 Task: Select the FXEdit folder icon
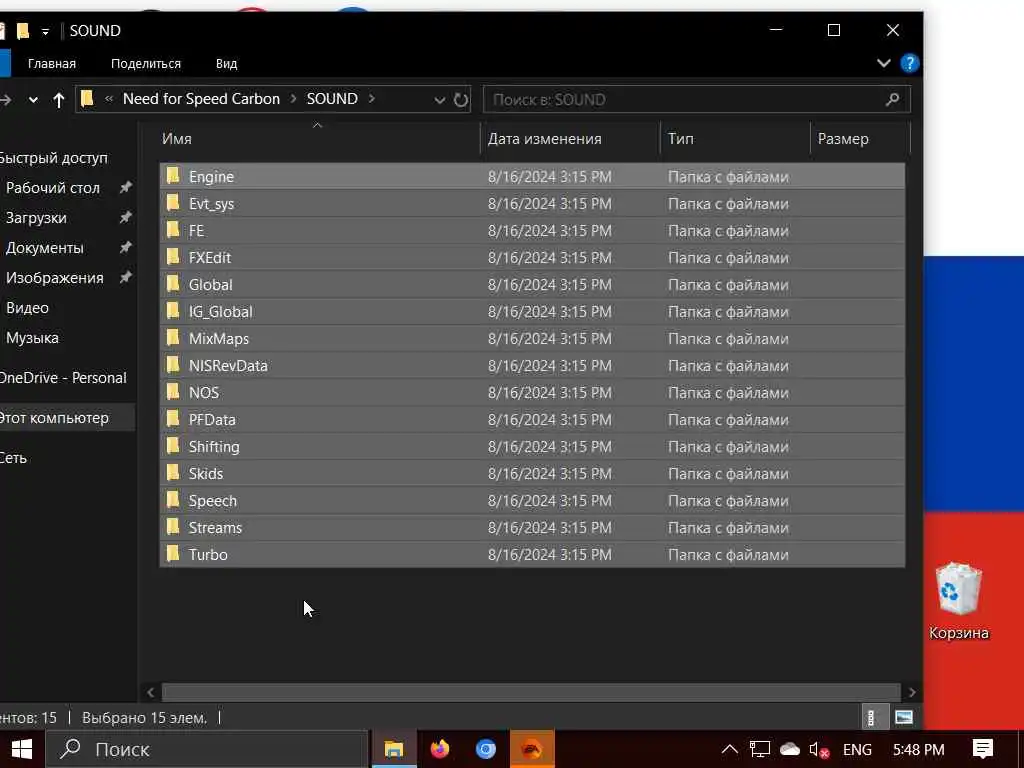tap(173, 257)
